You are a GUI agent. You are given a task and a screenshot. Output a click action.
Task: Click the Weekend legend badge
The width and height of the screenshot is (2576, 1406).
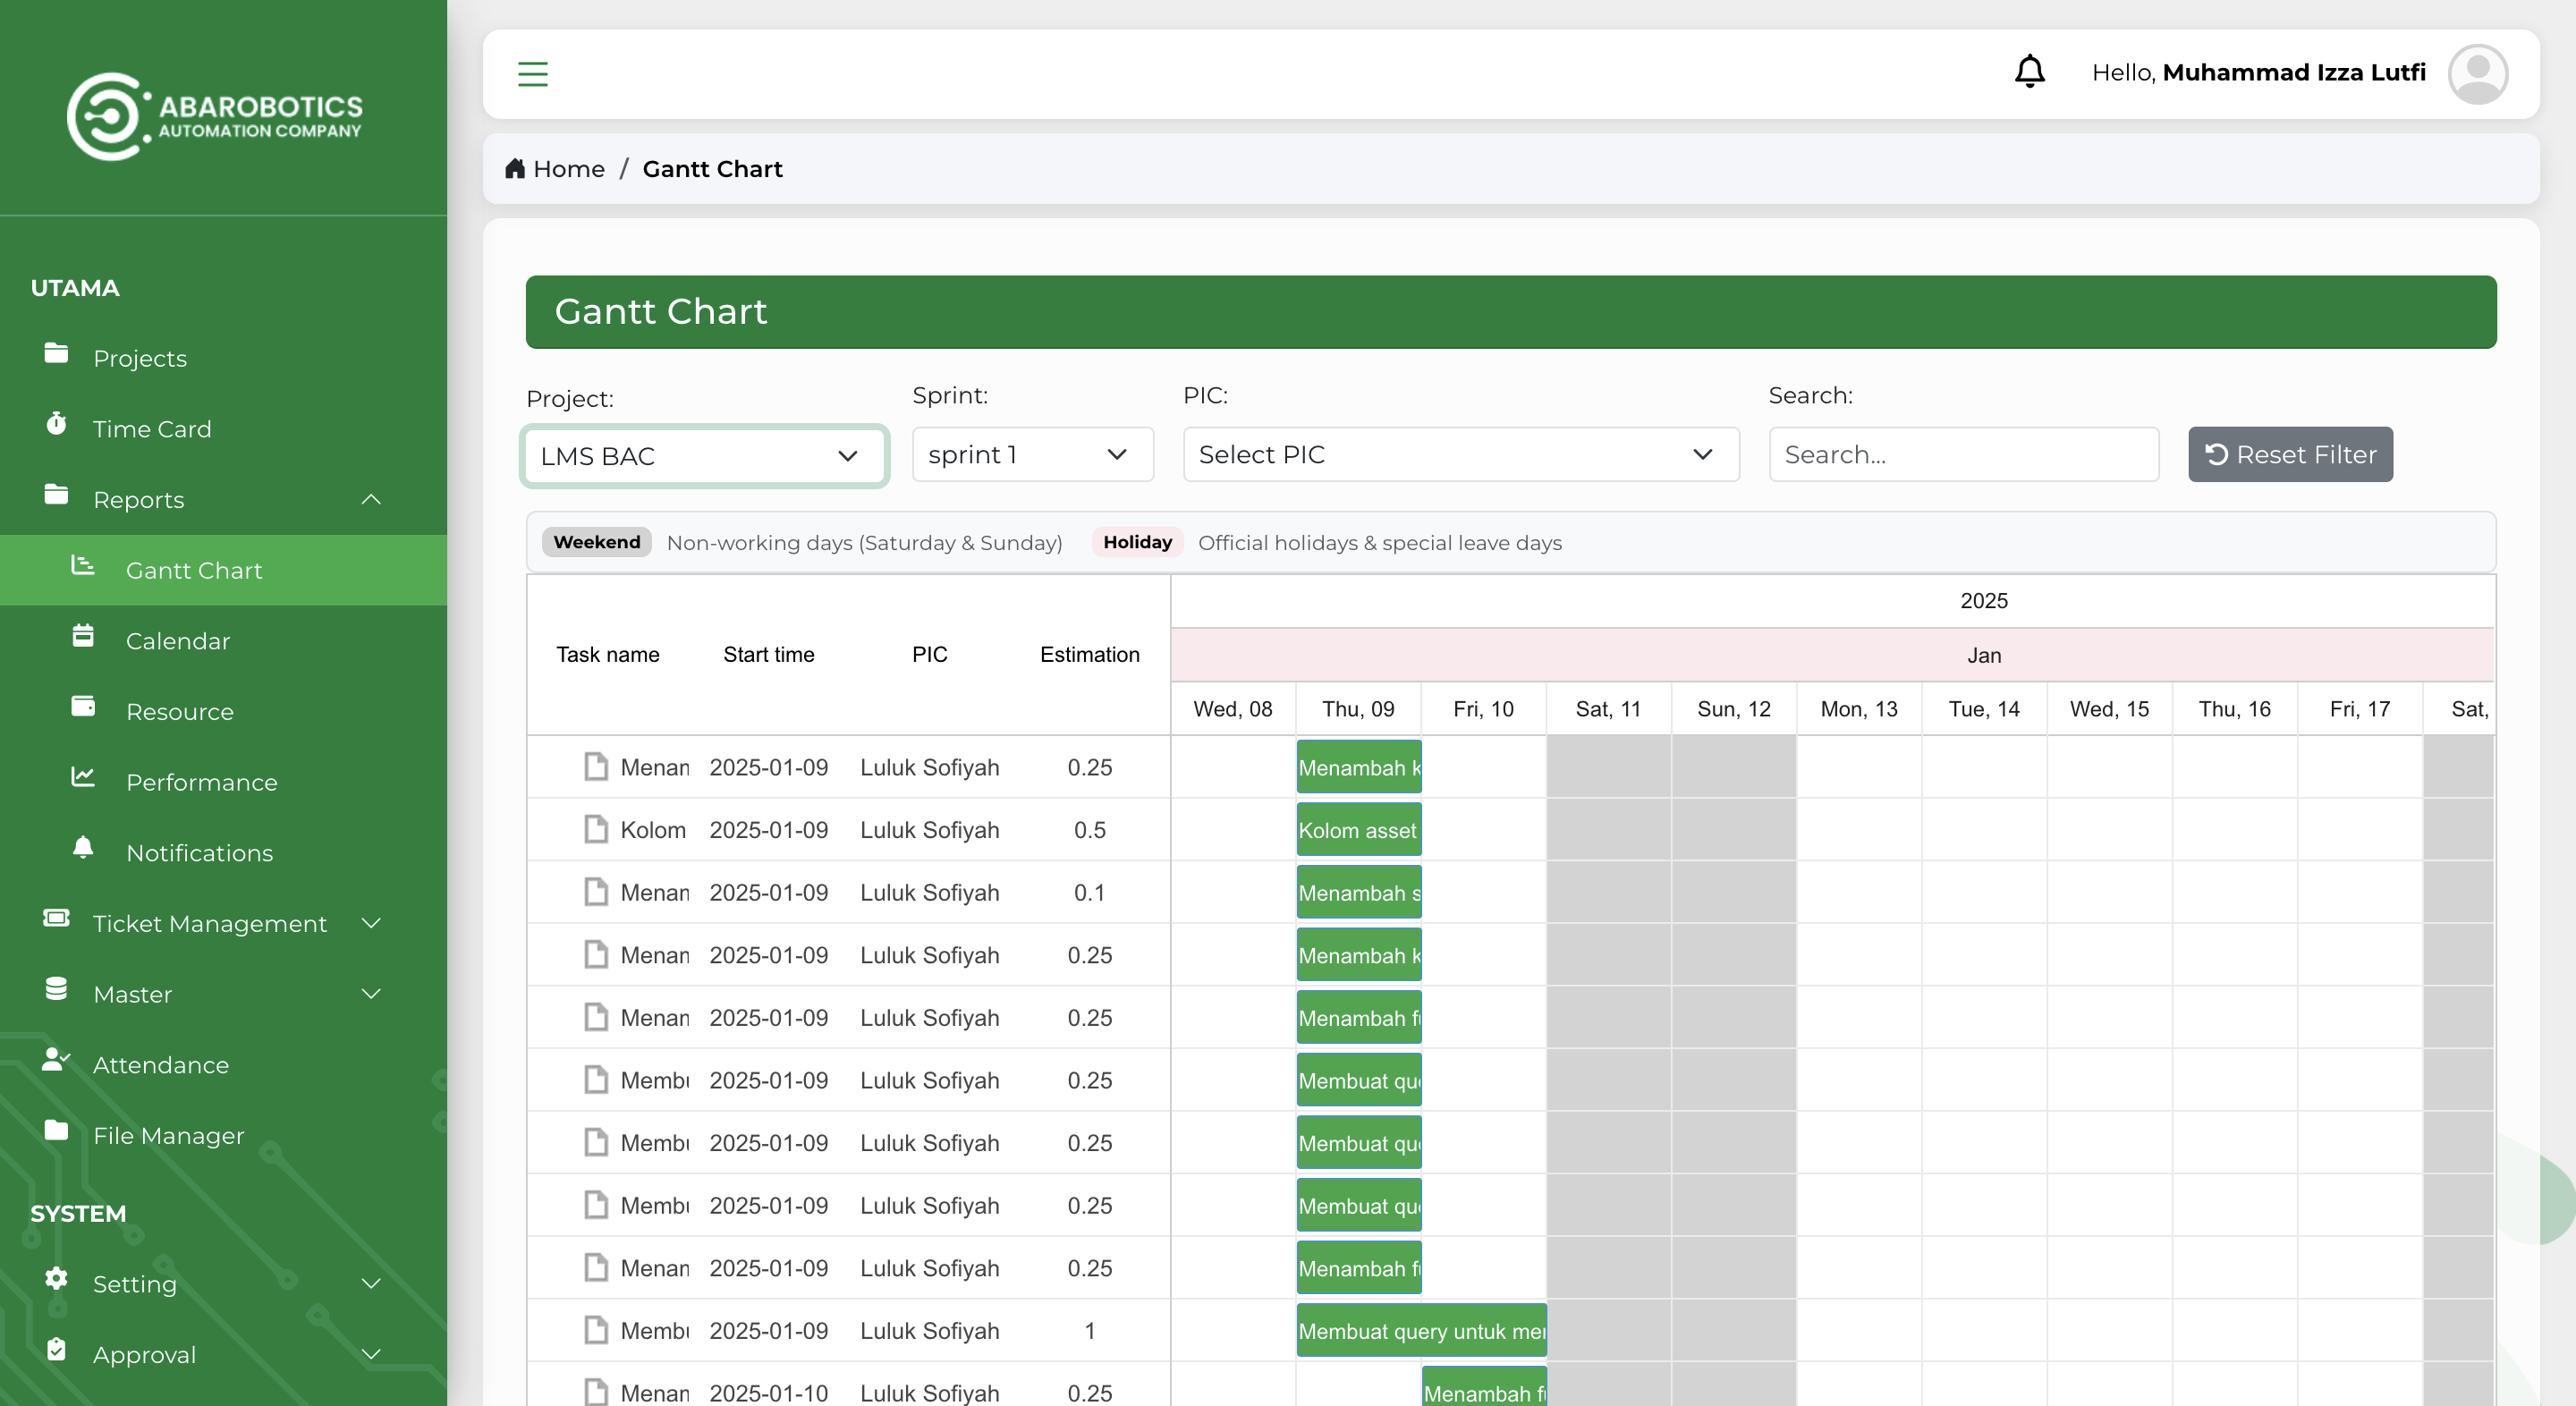tap(596, 542)
